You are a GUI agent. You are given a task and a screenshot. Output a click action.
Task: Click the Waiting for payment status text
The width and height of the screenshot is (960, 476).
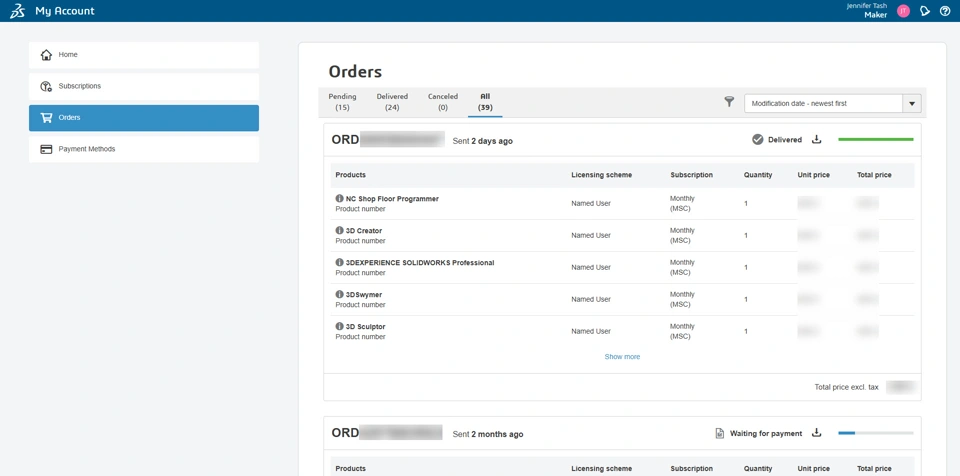pos(766,433)
